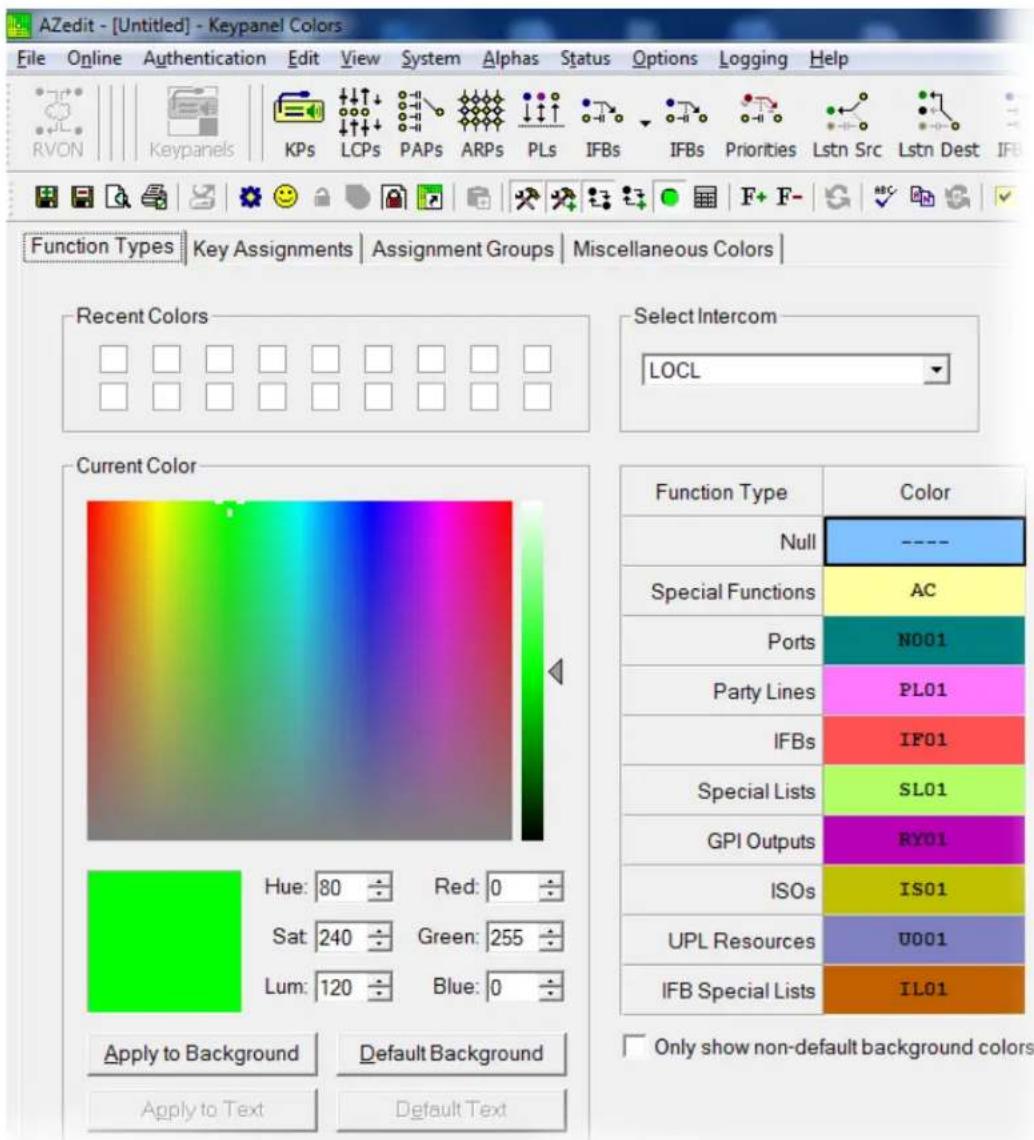Screen dimensions: 1034x1140
Task: Open the ARPs toolbar icon
Action: point(481,124)
